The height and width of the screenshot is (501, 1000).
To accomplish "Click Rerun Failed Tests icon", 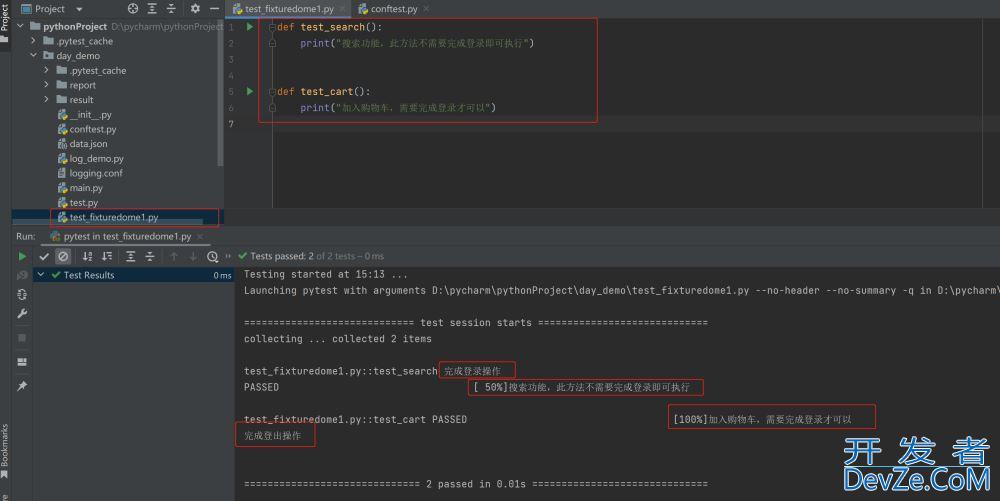I will pos(22,275).
